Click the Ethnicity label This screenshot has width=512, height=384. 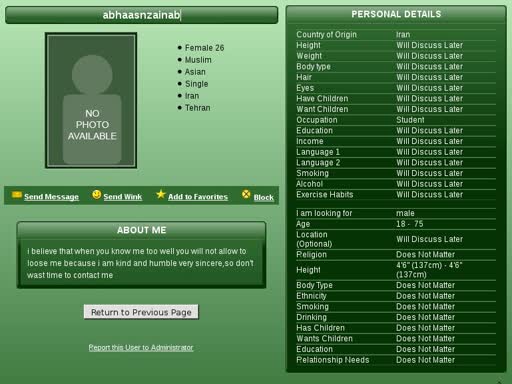pos(311,296)
